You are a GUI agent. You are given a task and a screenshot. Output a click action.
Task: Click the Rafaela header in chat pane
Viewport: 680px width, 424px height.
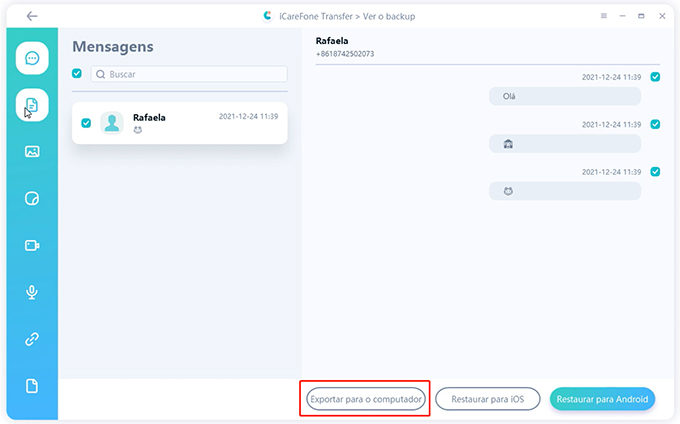coord(332,41)
